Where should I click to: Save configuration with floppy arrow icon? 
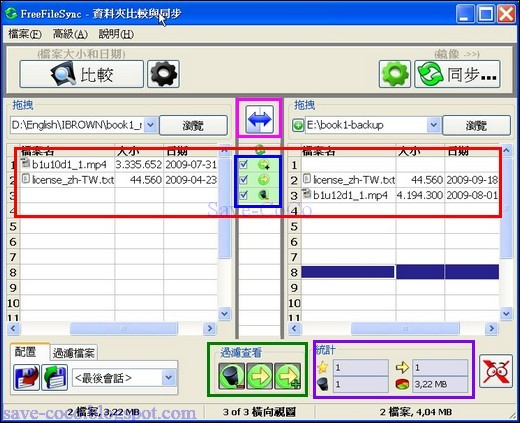tap(27, 377)
